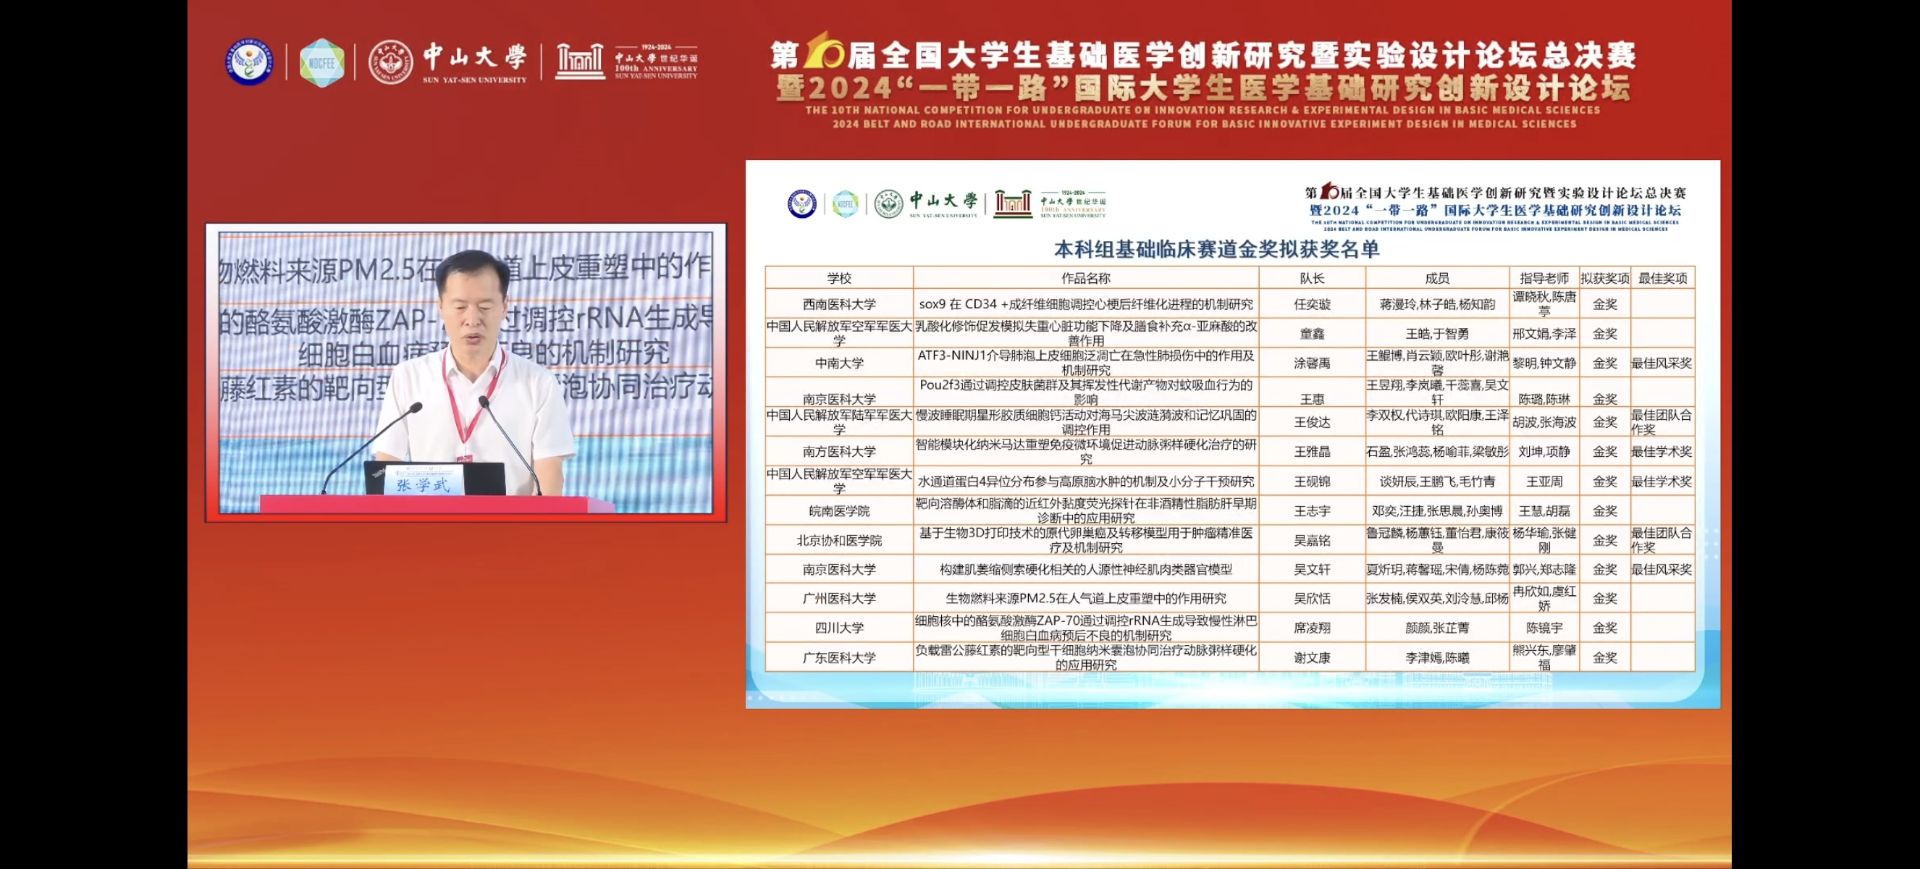Select the 西南医科大学 table row cell
1920x869 pixels.
(839, 304)
